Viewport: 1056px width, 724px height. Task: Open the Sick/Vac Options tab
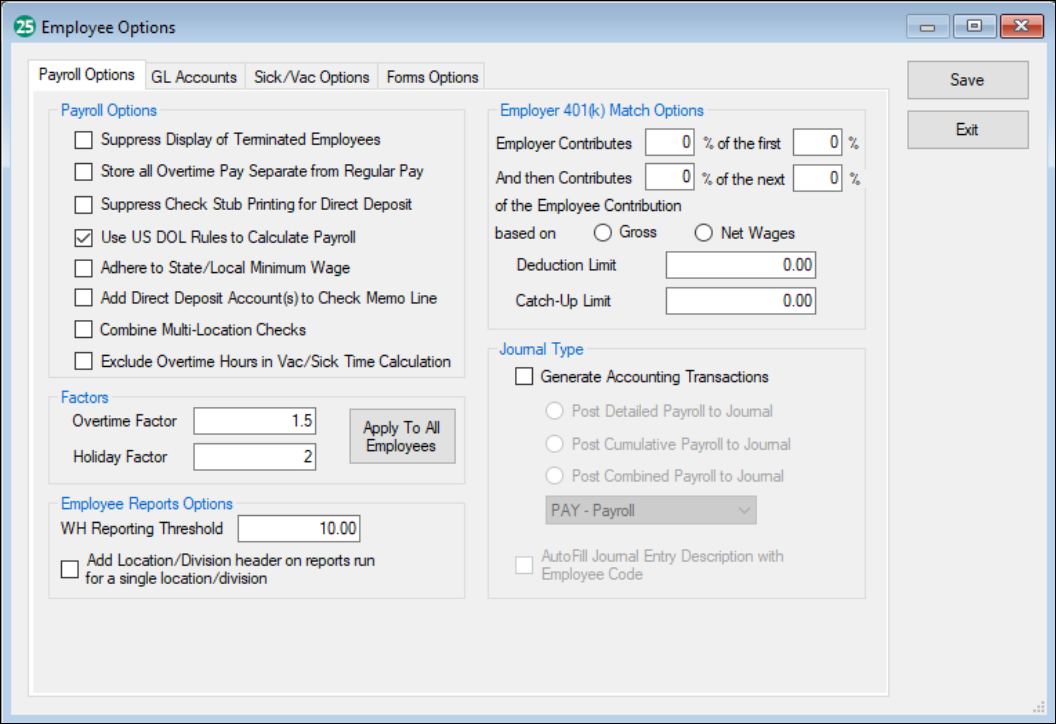tap(311, 75)
